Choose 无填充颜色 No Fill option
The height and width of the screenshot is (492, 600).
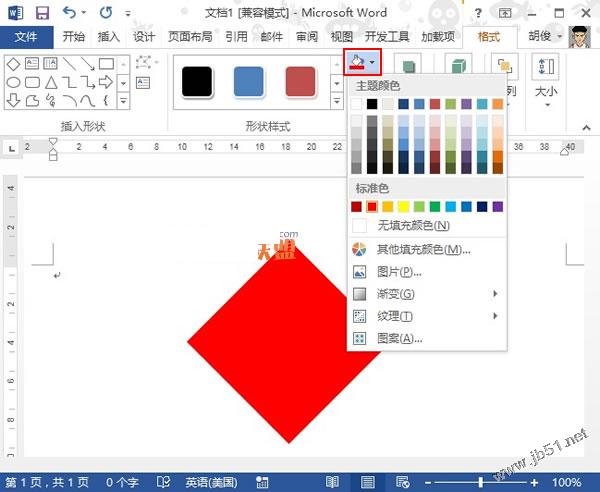point(427,225)
